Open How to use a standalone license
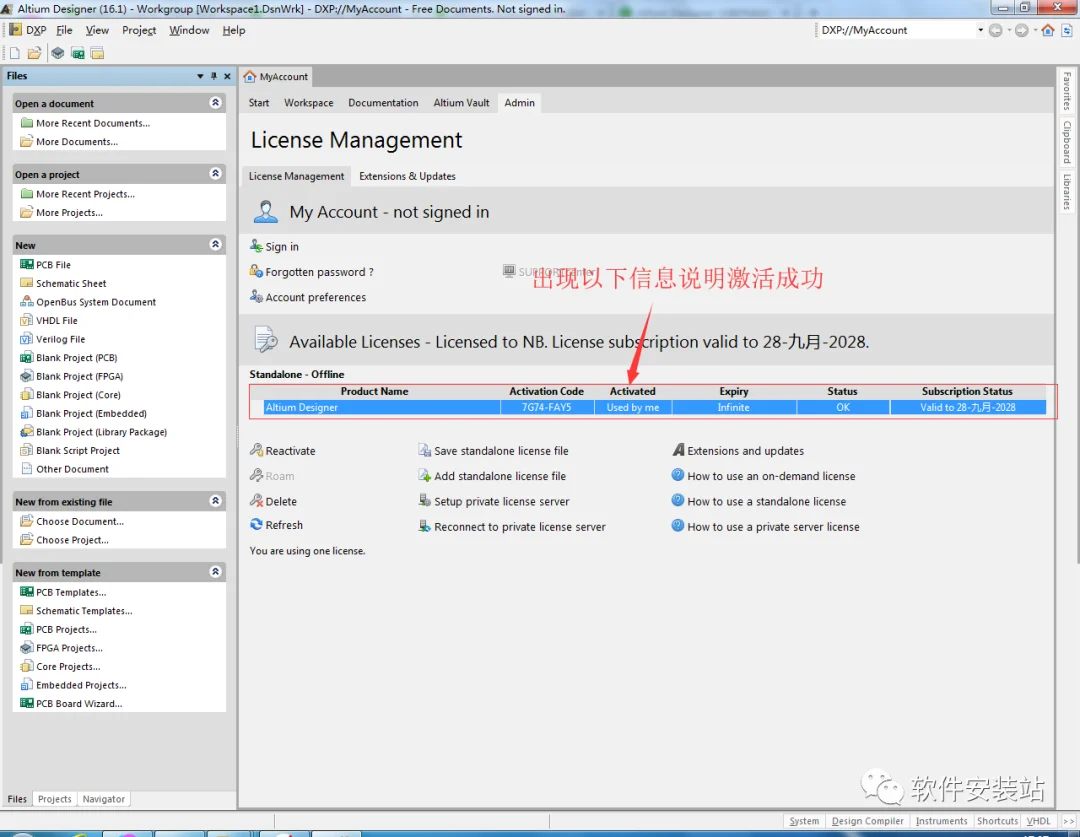The width and height of the screenshot is (1080, 837). (767, 502)
